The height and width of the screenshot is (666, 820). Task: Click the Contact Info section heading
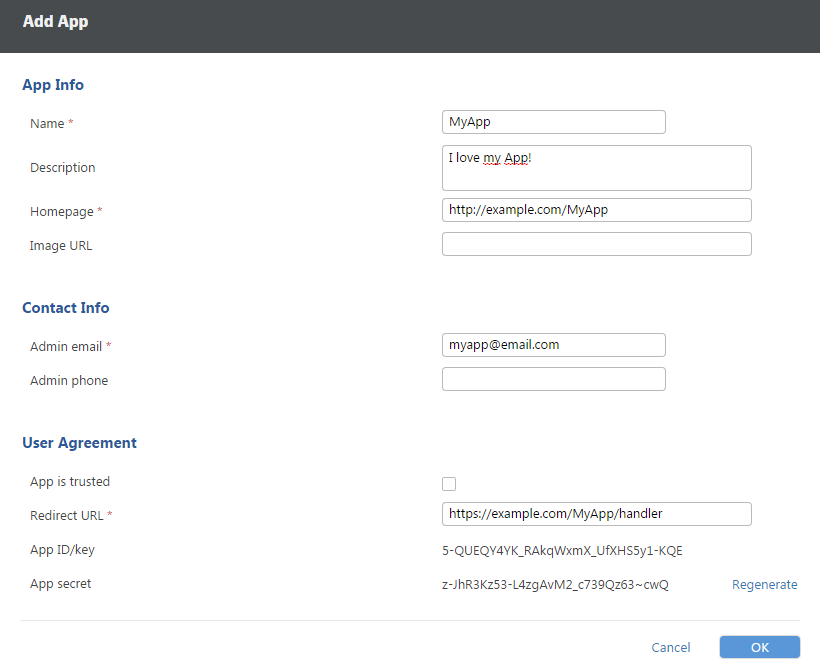tap(65, 307)
